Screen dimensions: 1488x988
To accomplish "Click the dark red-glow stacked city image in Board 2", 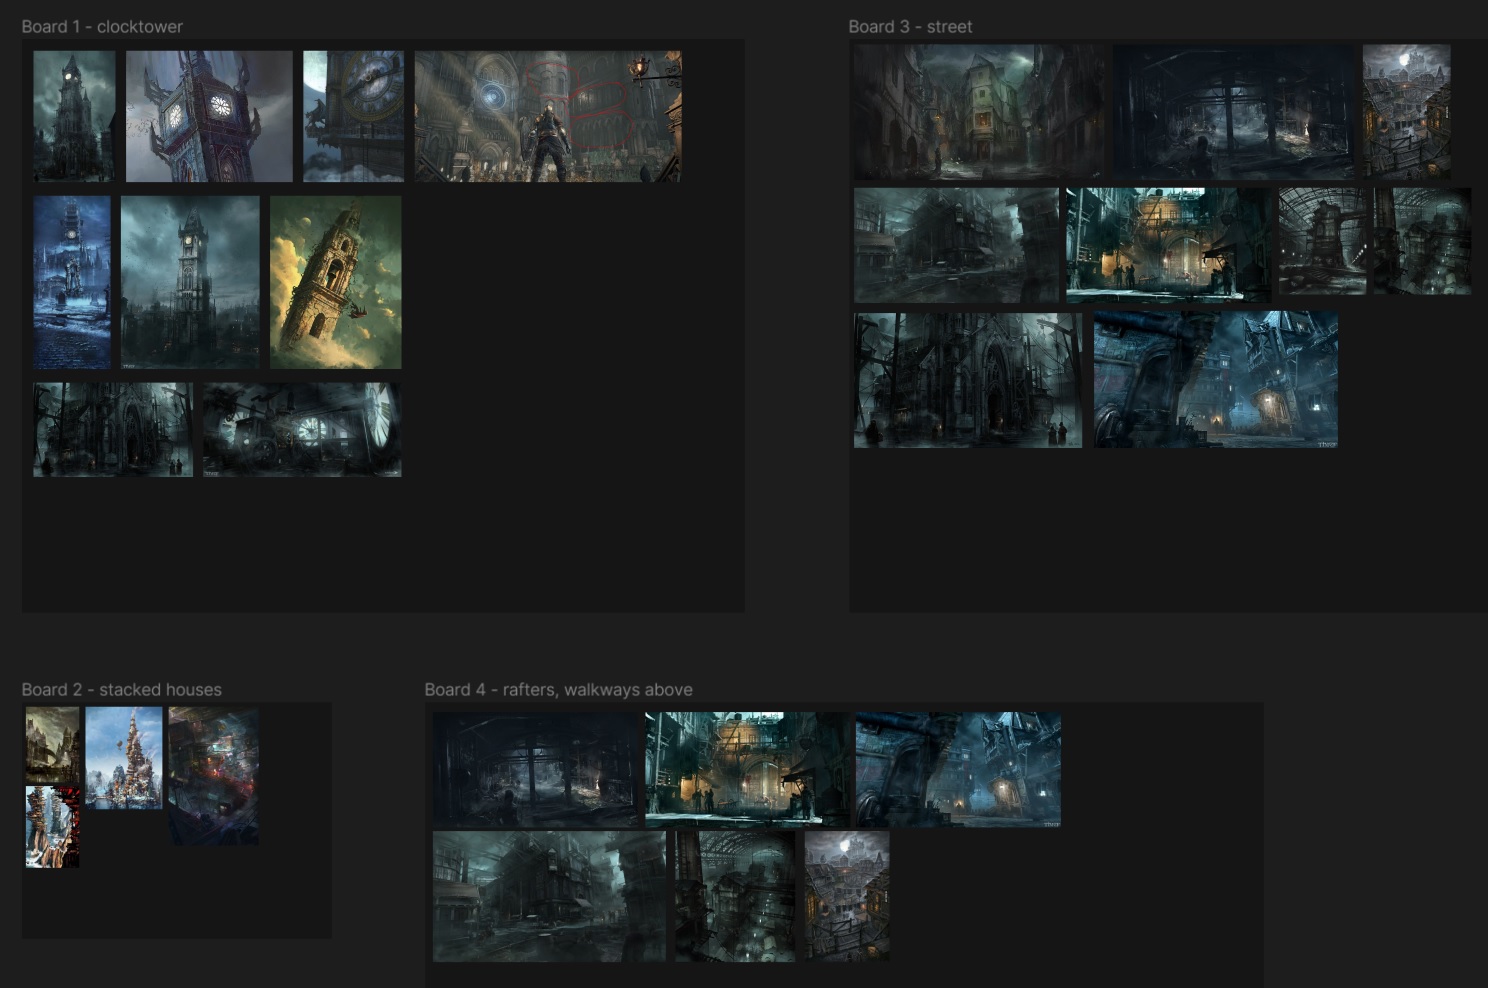I will click(x=214, y=776).
